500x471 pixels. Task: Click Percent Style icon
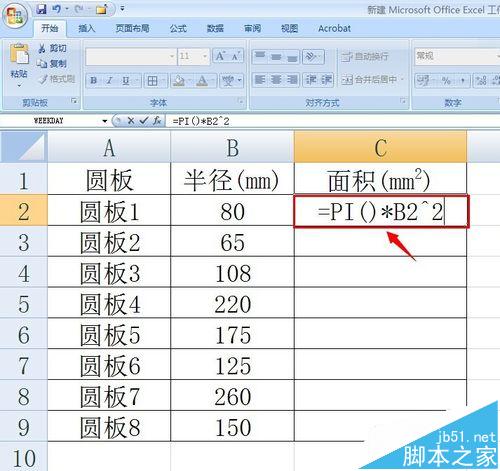[x=446, y=81]
